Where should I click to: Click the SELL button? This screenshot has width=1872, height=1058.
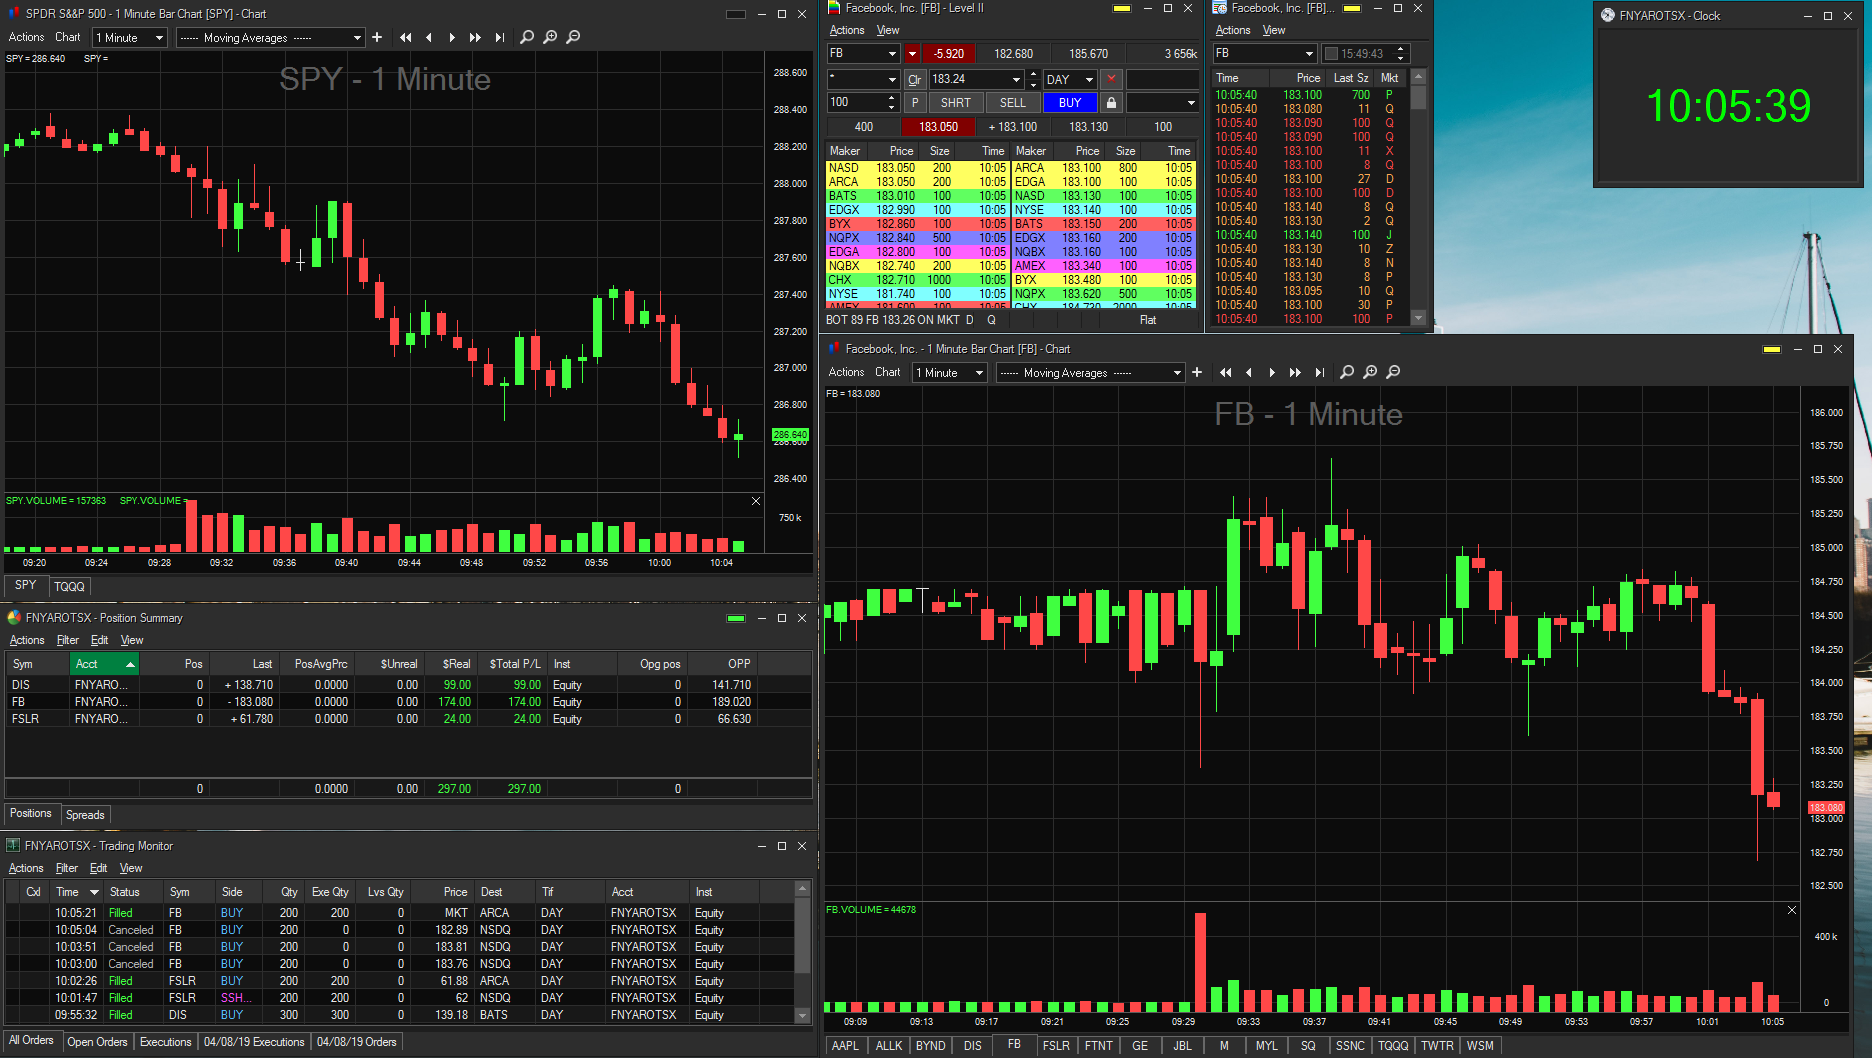pos(1013,103)
